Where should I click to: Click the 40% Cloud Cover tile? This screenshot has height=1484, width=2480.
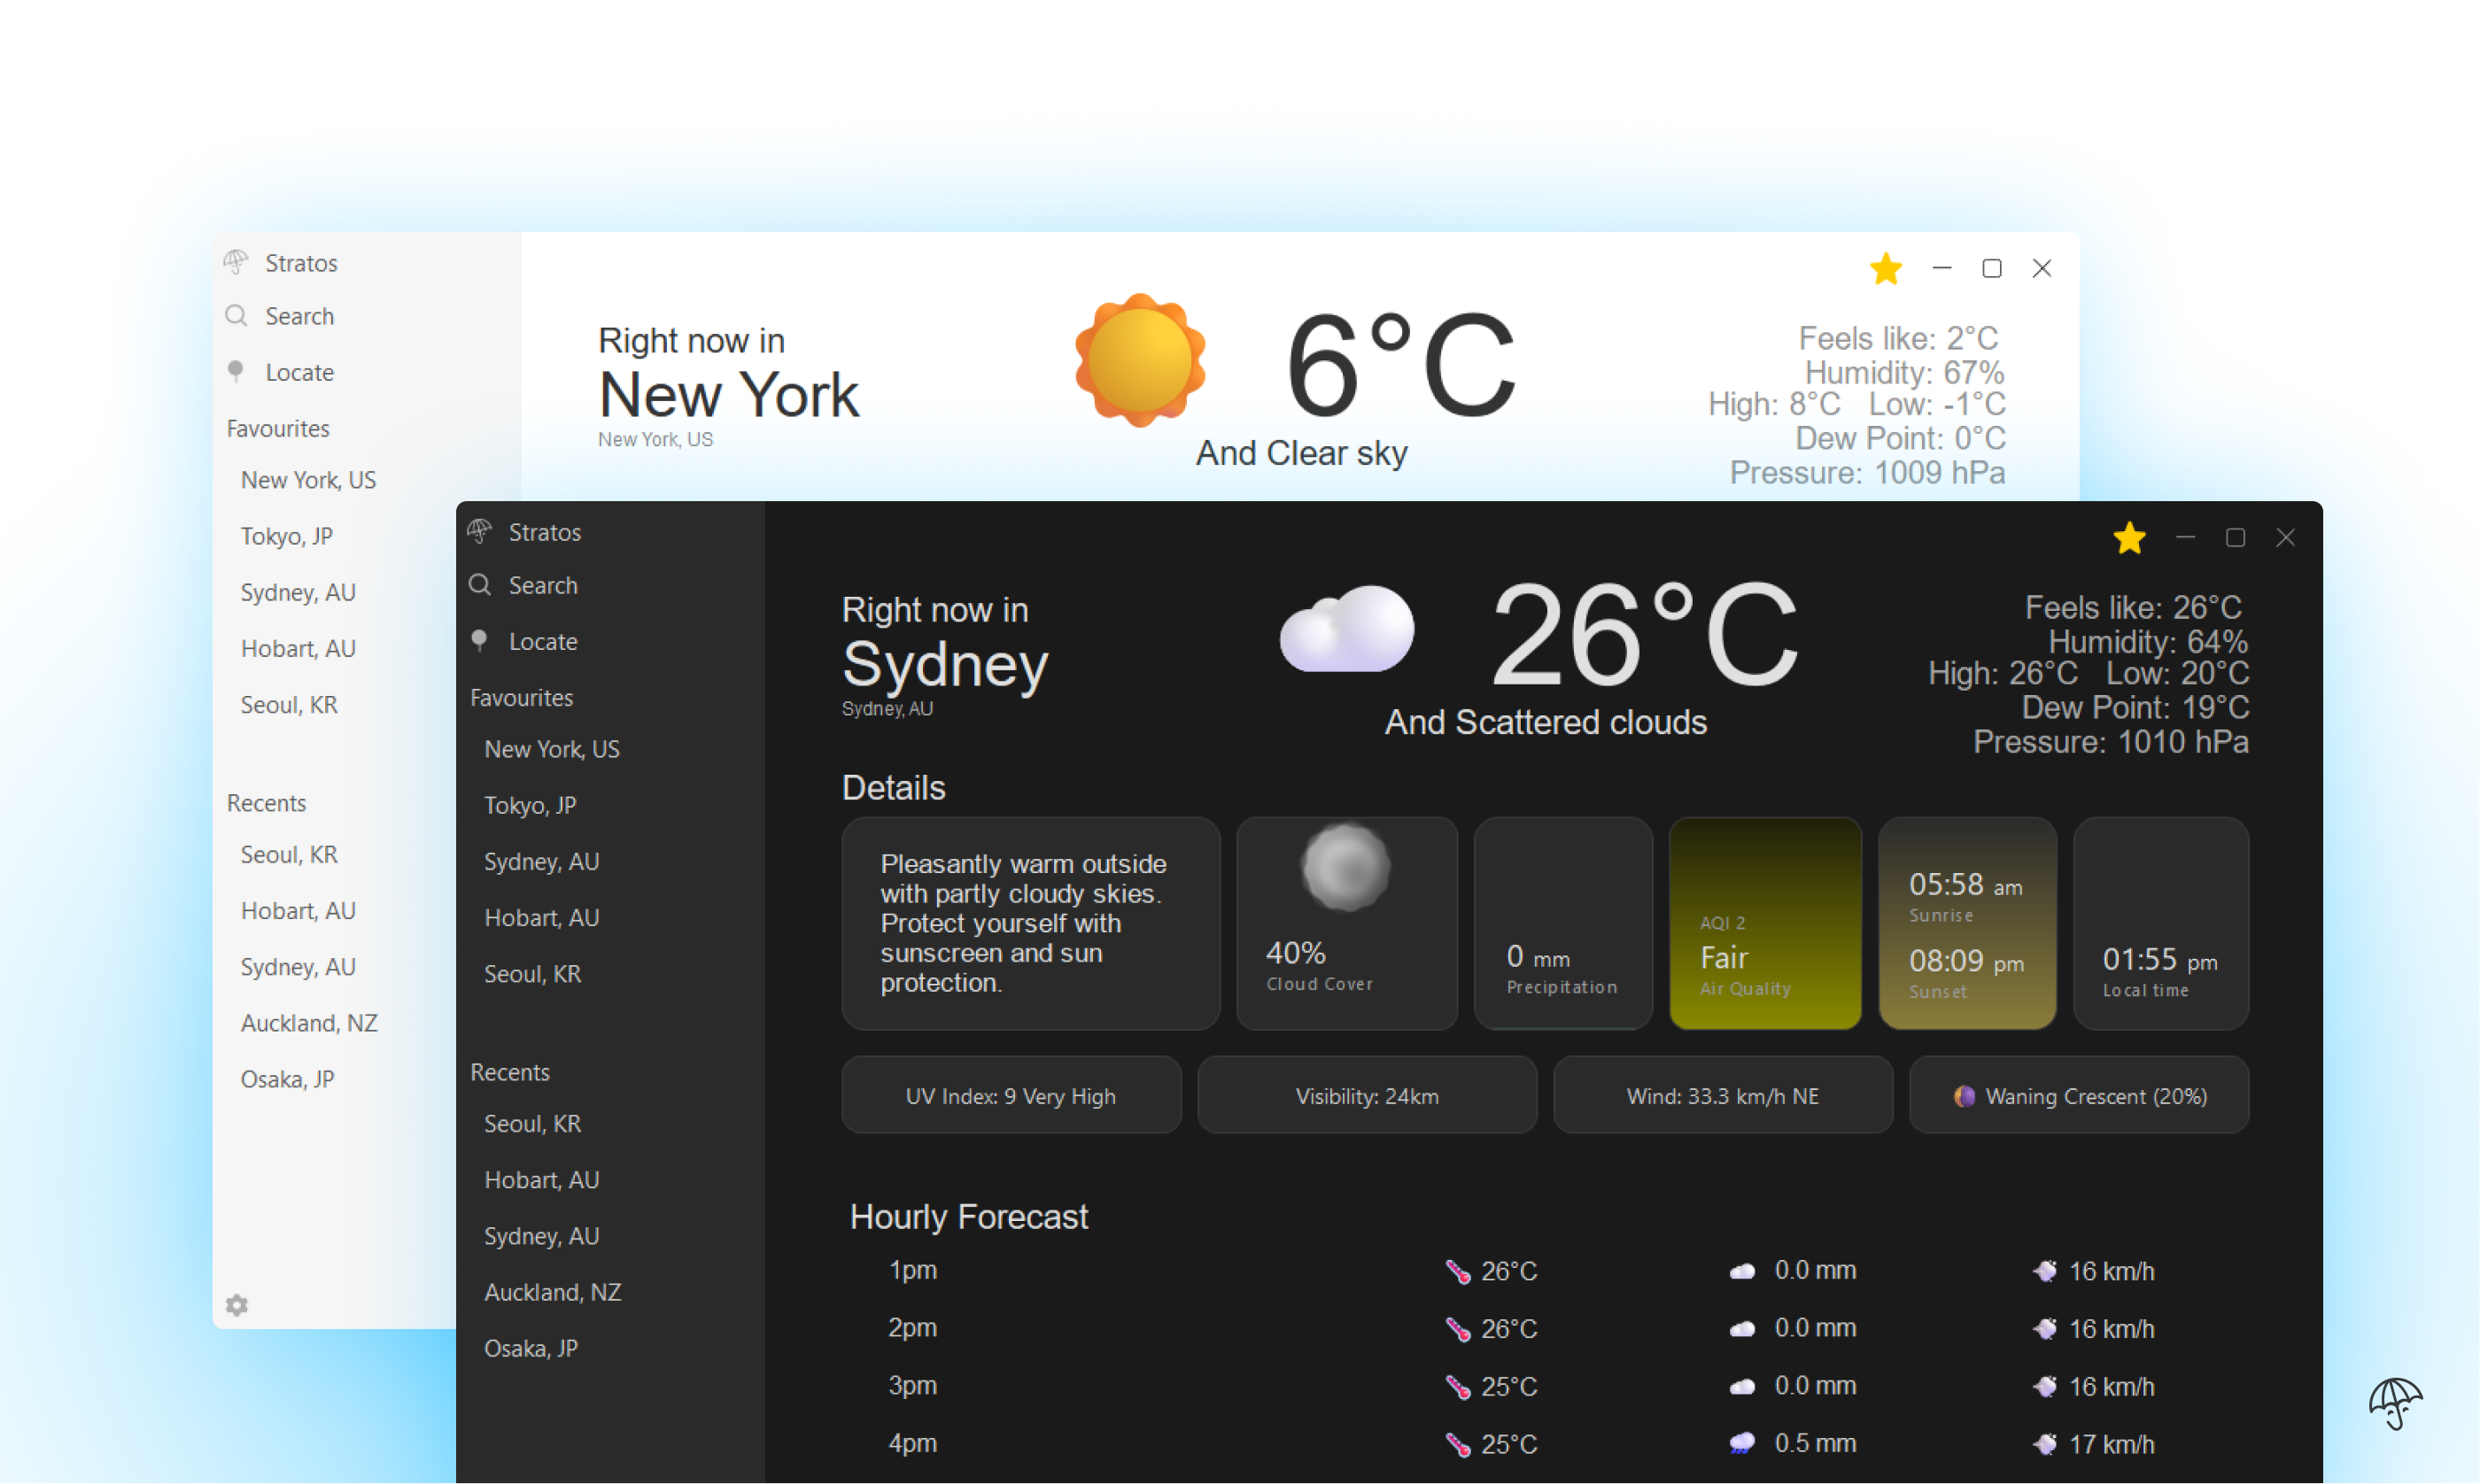(1346, 923)
